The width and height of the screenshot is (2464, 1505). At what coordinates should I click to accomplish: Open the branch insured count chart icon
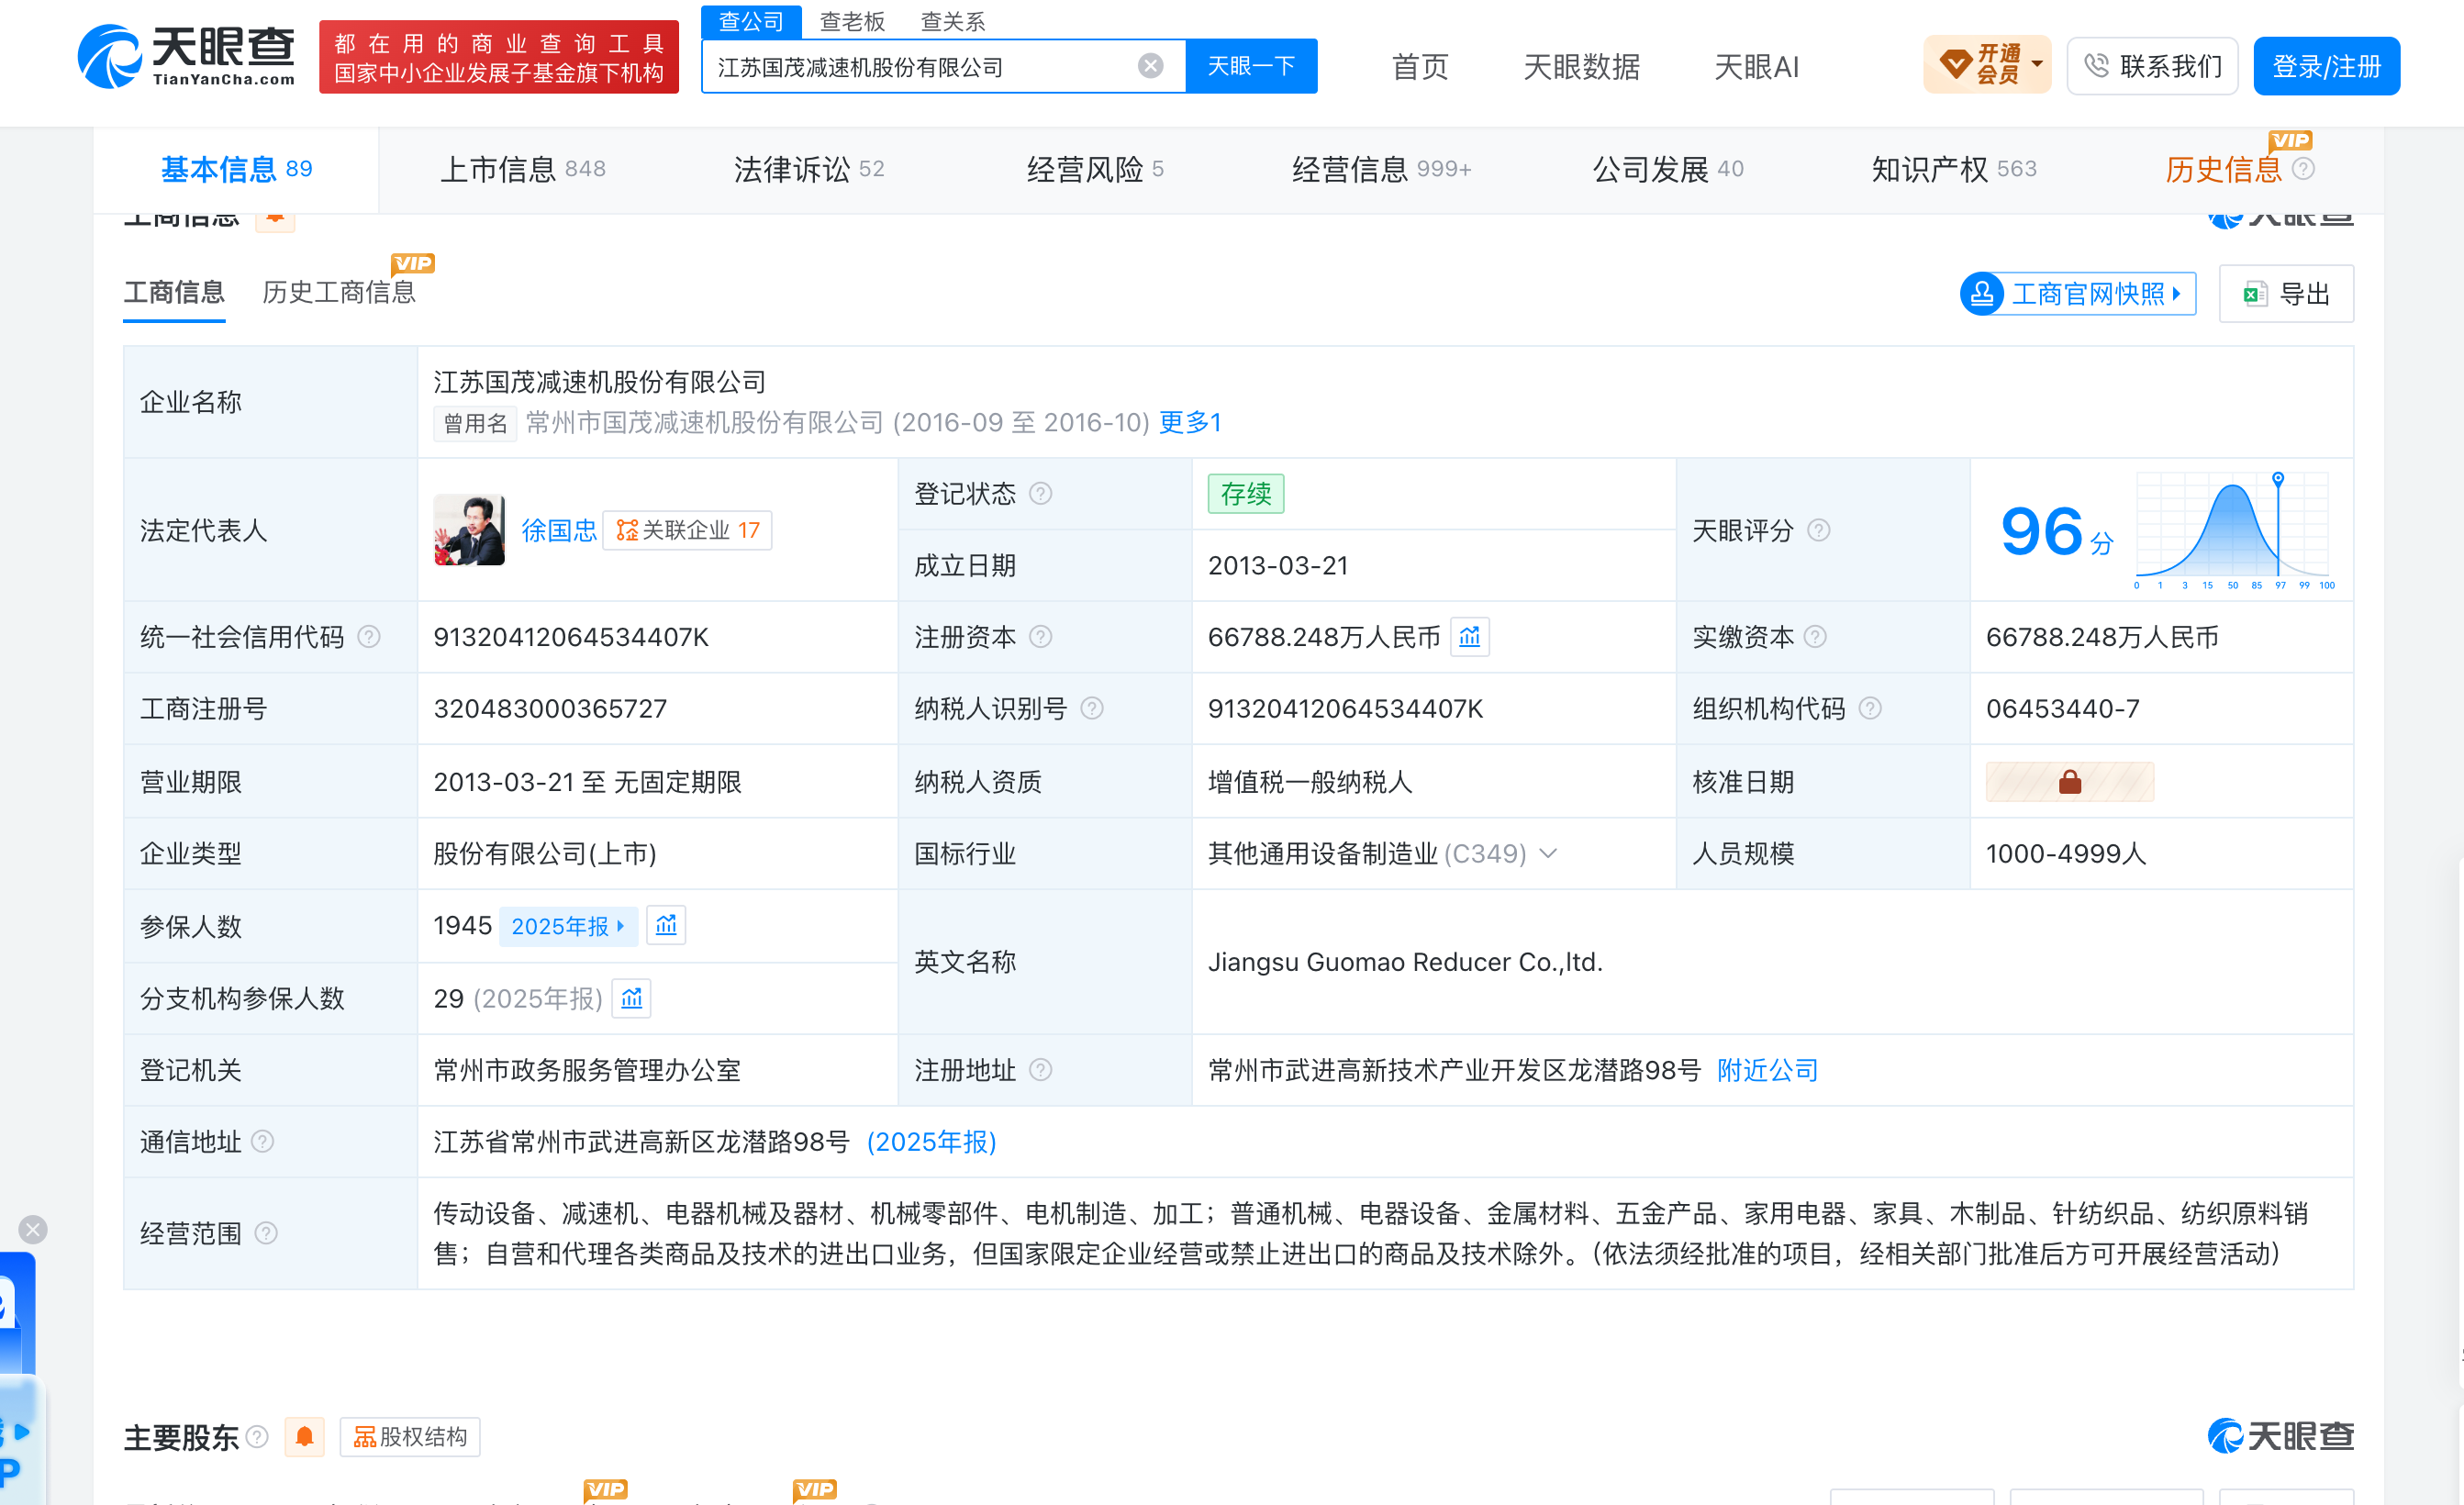(631, 998)
